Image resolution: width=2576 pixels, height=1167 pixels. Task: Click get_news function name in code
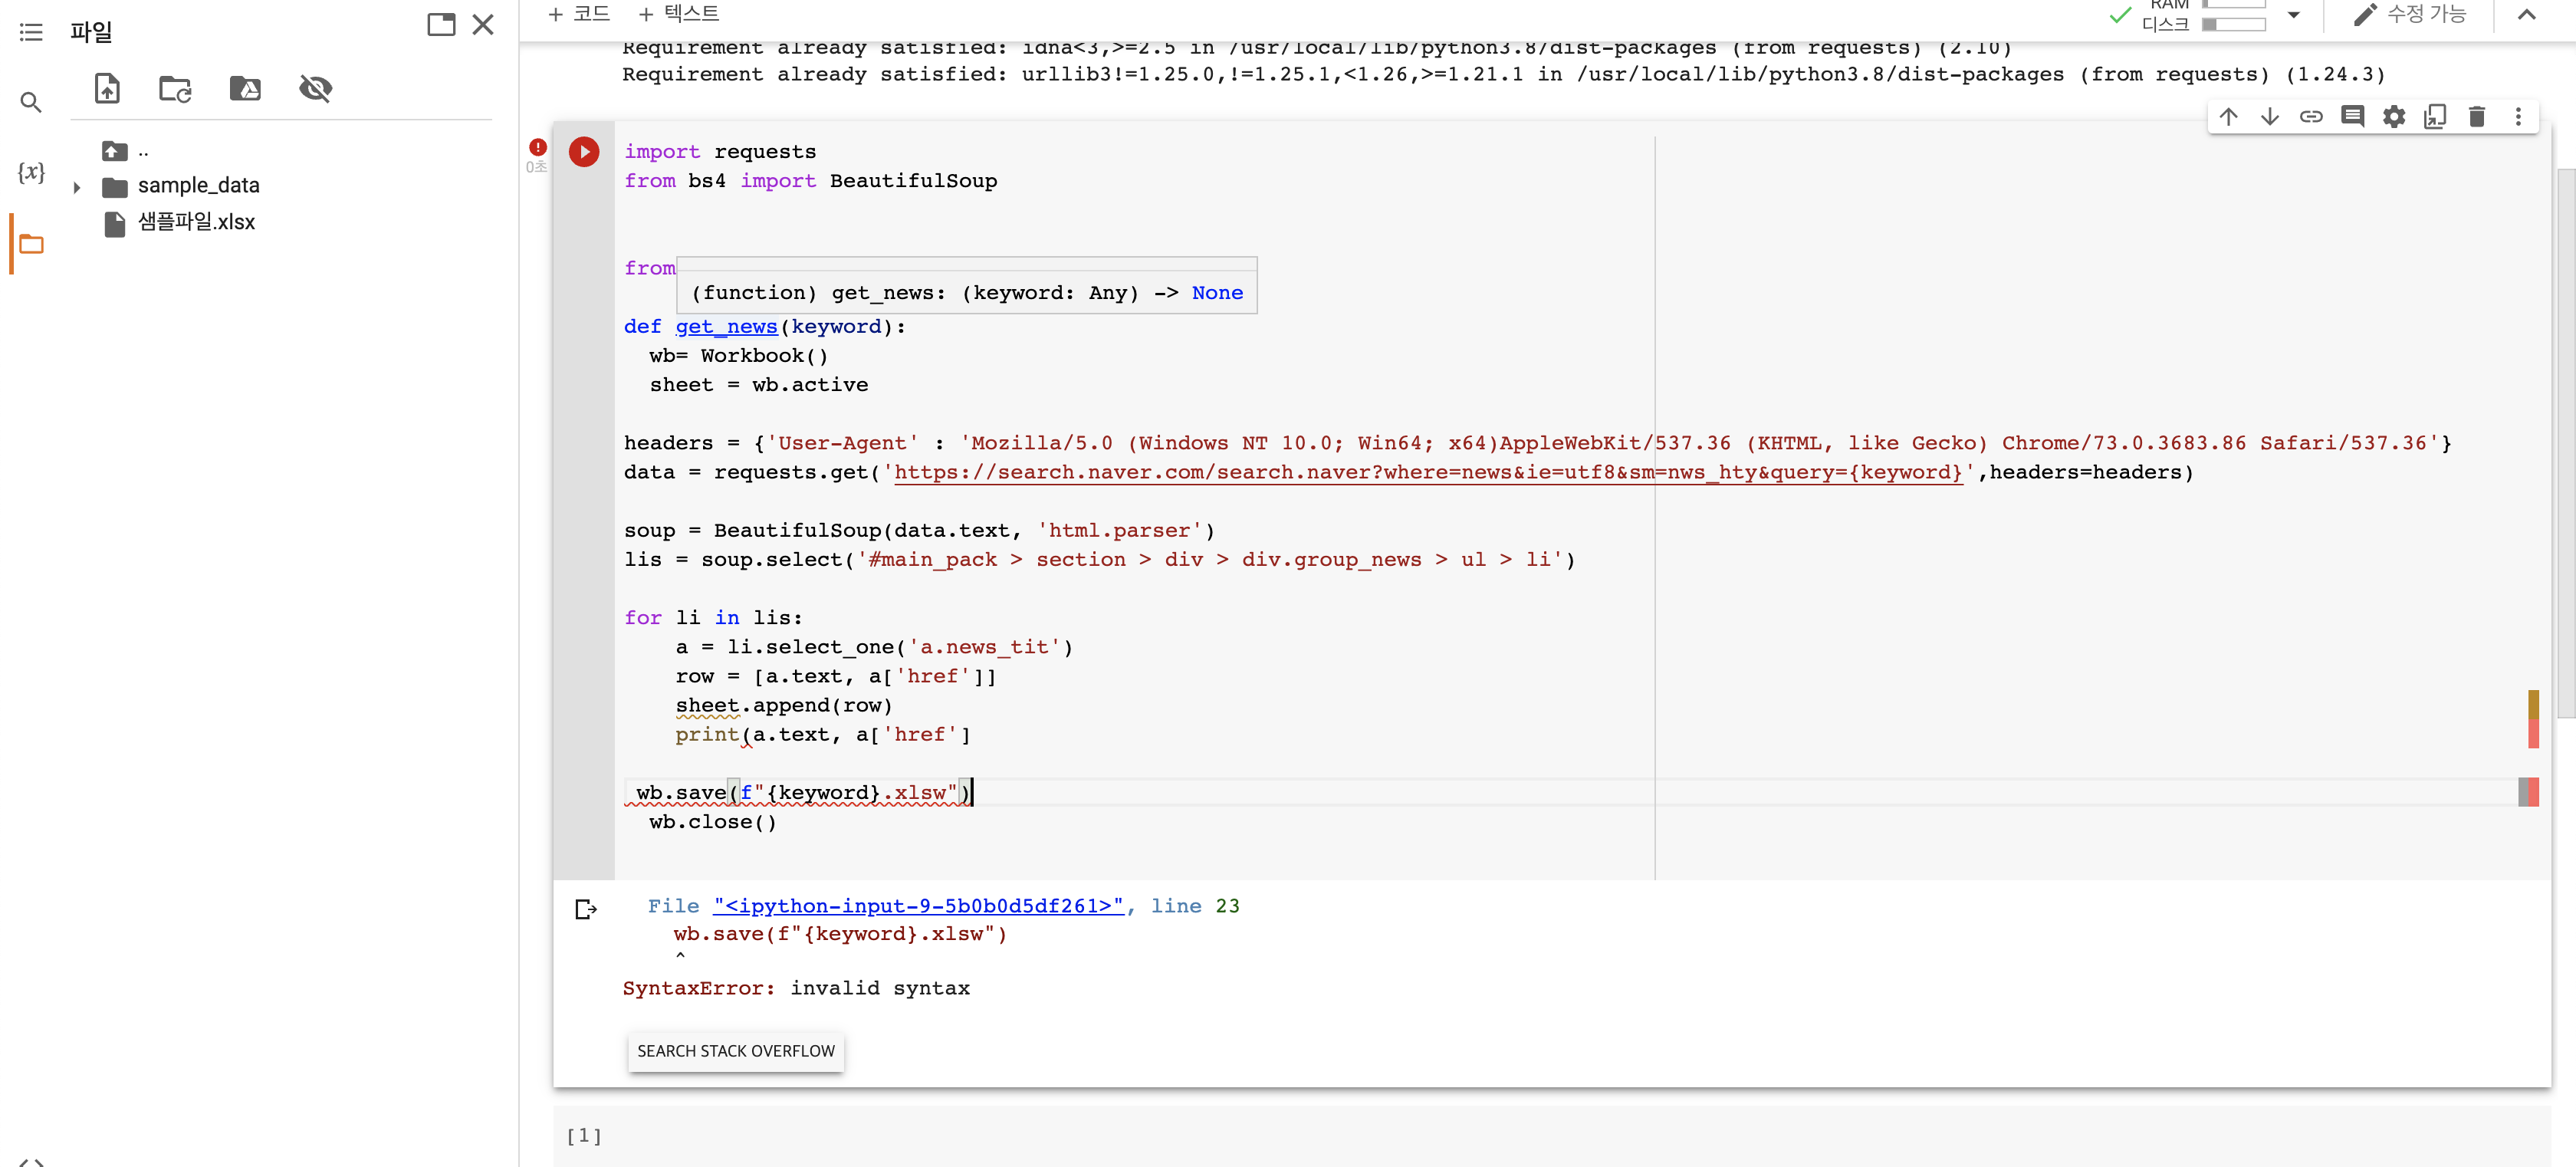pyautogui.click(x=726, y=326)
